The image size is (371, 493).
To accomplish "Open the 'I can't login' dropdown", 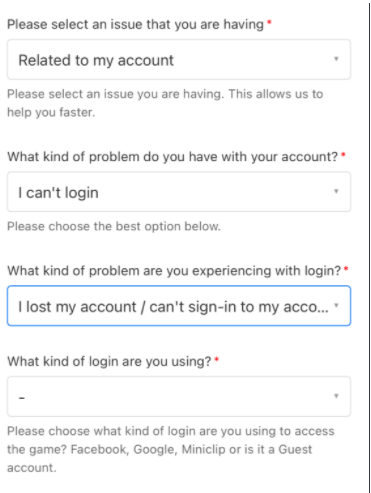I will point(179,192).
